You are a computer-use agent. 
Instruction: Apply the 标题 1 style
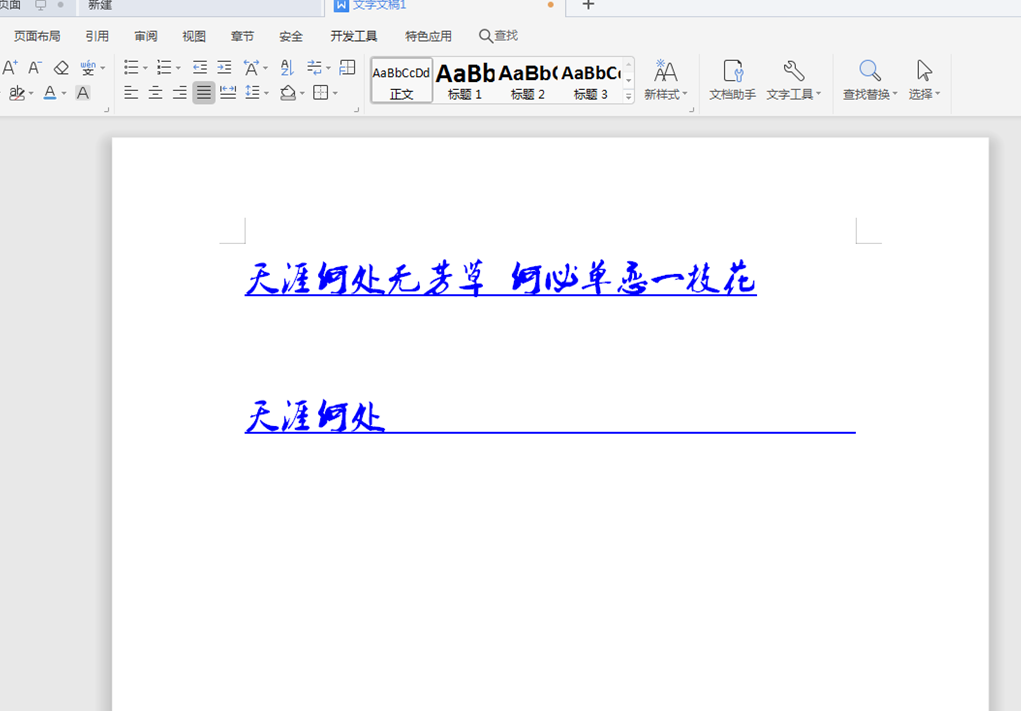(x=465, y=80)
